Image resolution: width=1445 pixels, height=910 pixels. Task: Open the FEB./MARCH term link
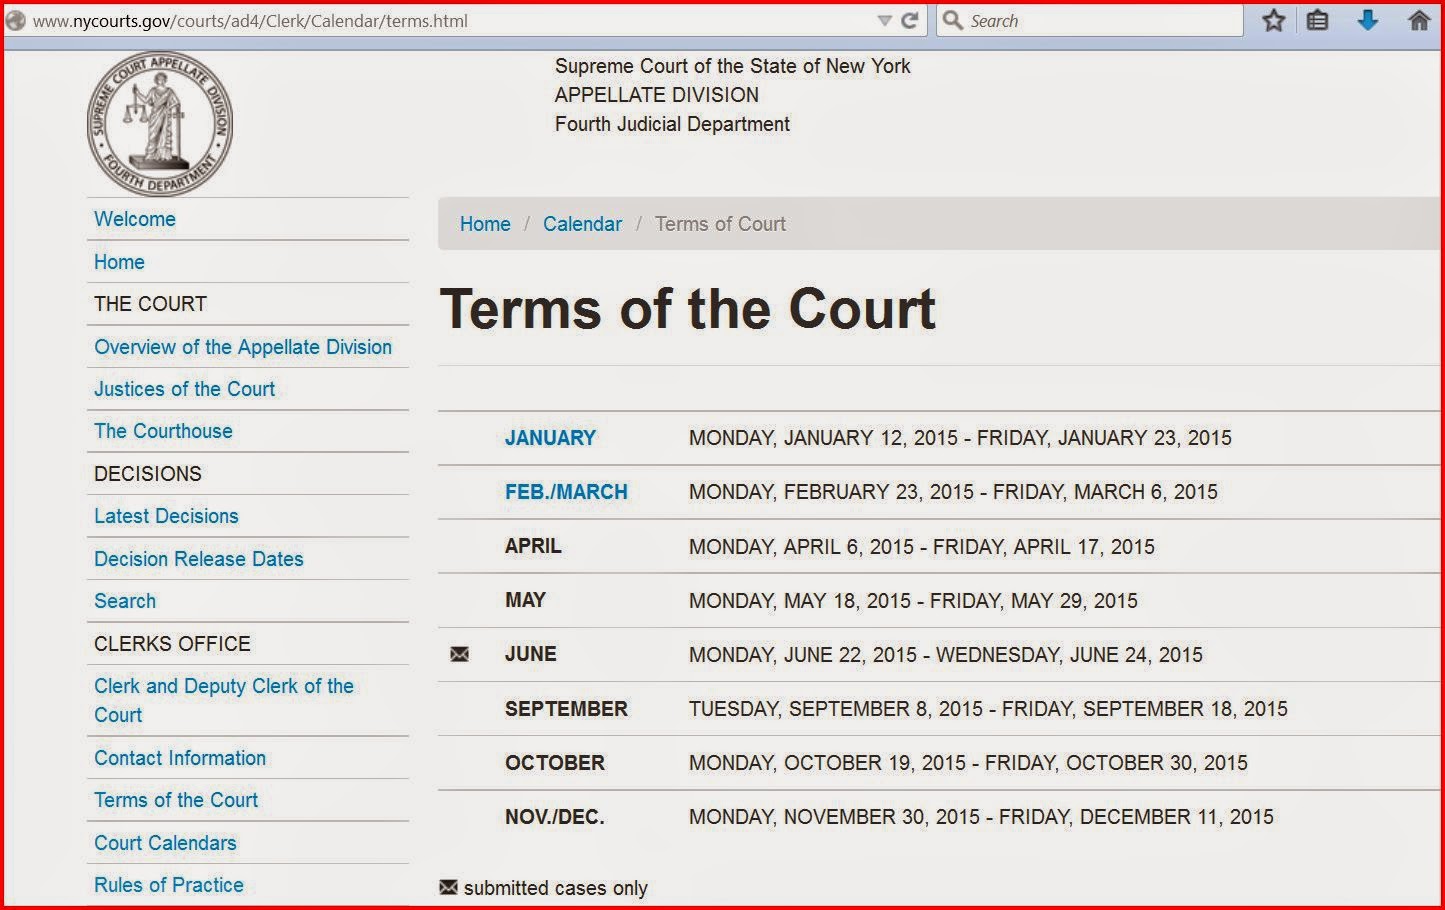point(566,492)
